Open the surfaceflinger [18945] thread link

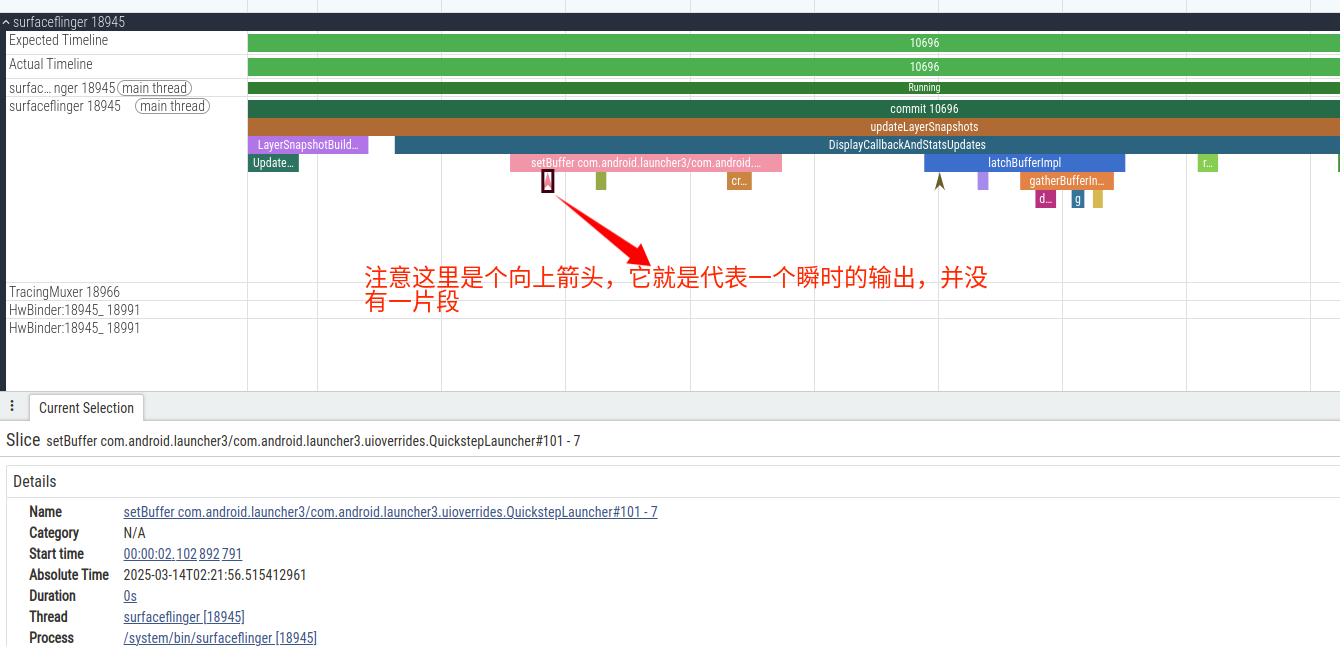click(x=184, y=617)
